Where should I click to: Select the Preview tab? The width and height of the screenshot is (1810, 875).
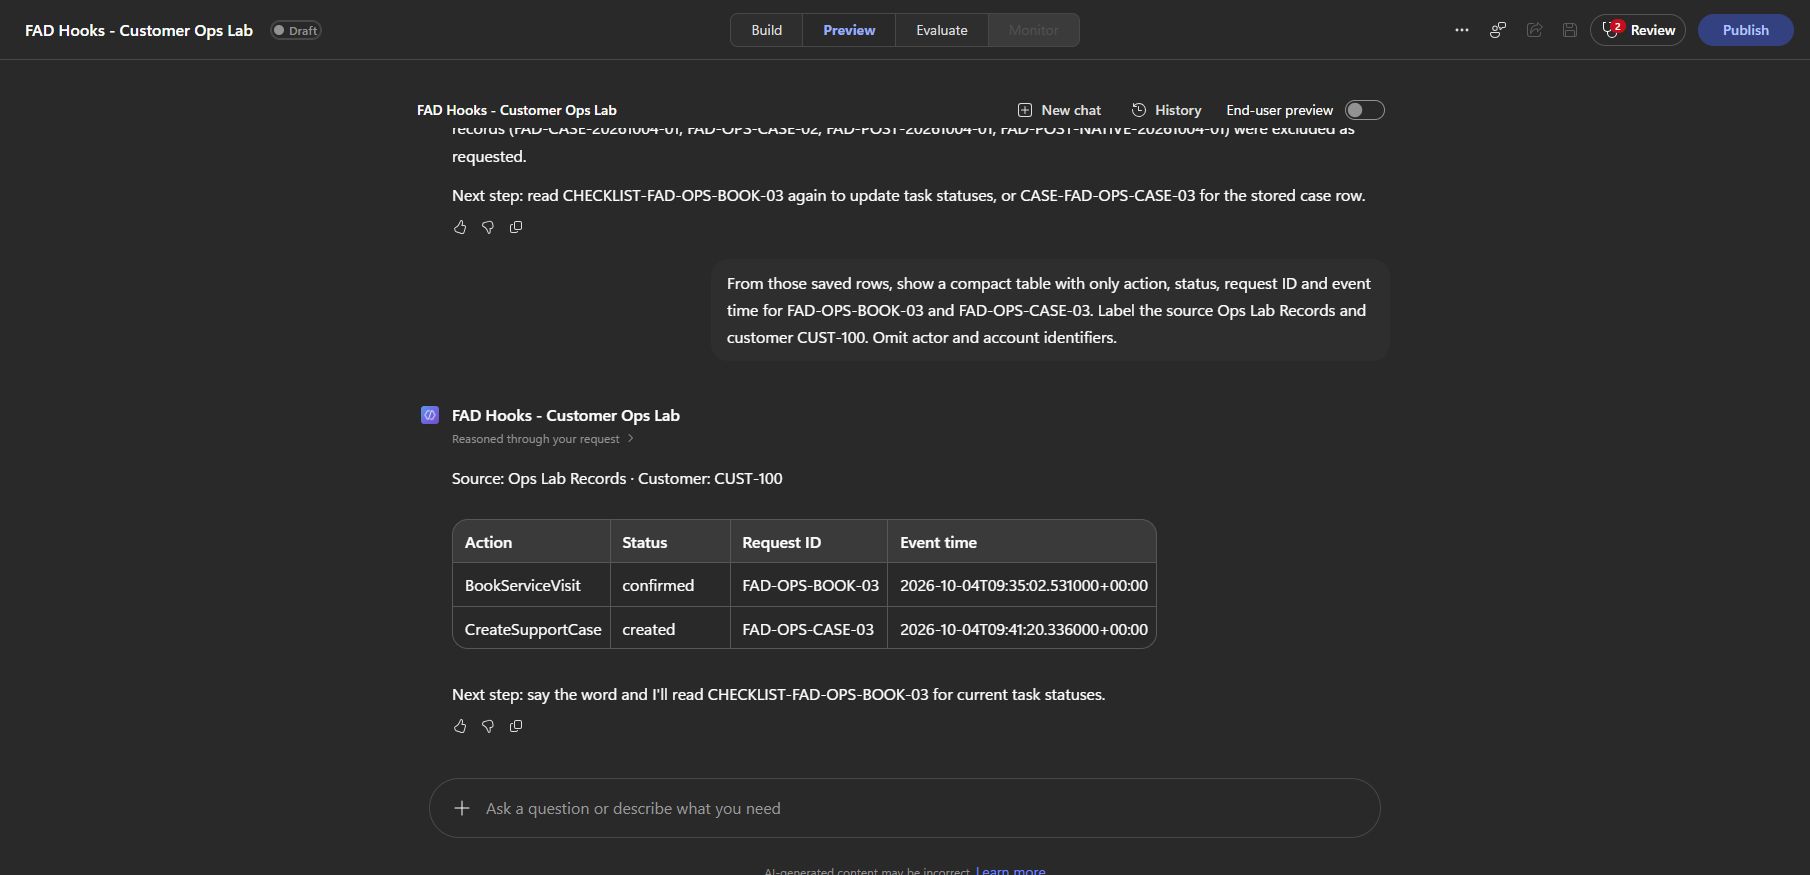tap(849, 30)
